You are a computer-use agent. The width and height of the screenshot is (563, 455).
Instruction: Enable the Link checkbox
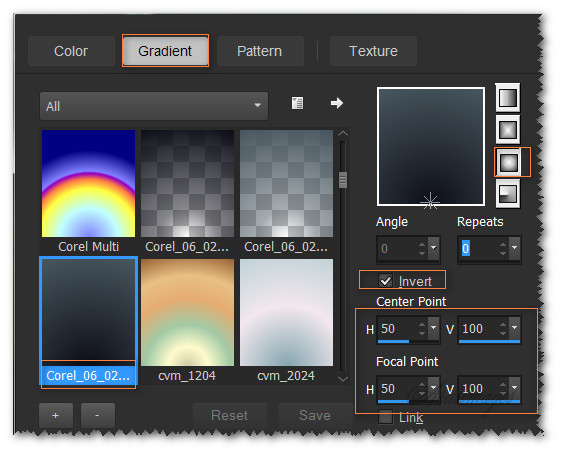pyautogui.click(x=386, y=417)
